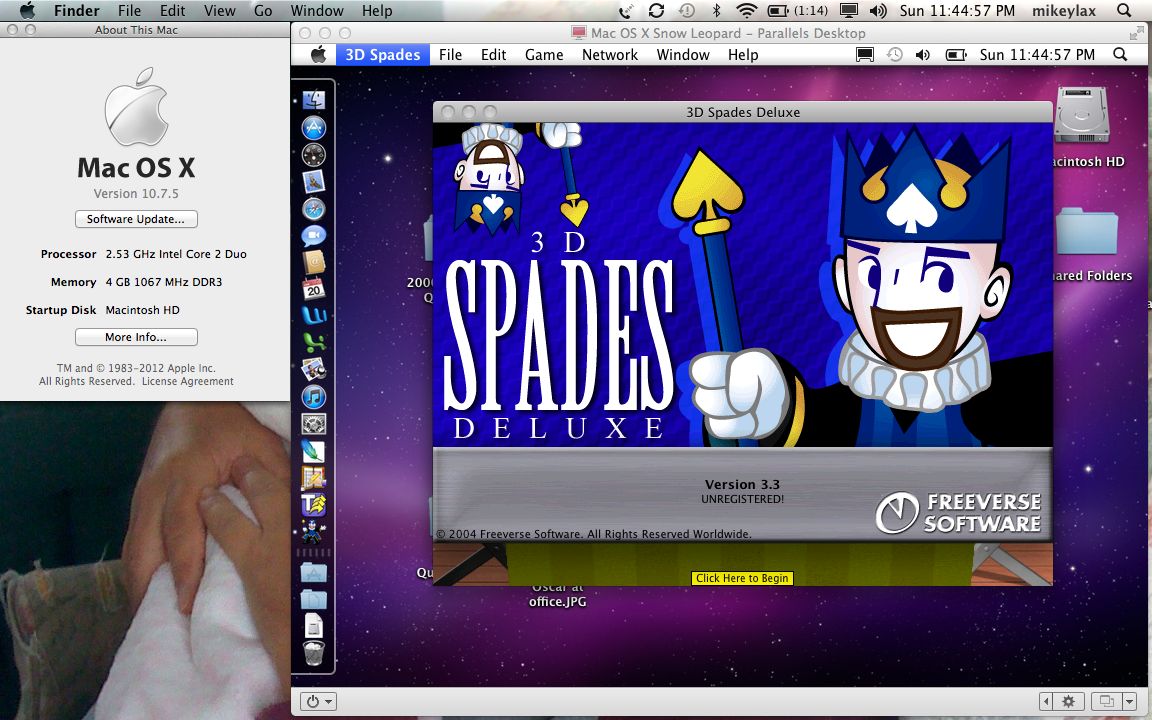The width and height of the screenshot is (1152, 720).
Task: Open Finder's View menu on host
Action: [x=220, y=10]
